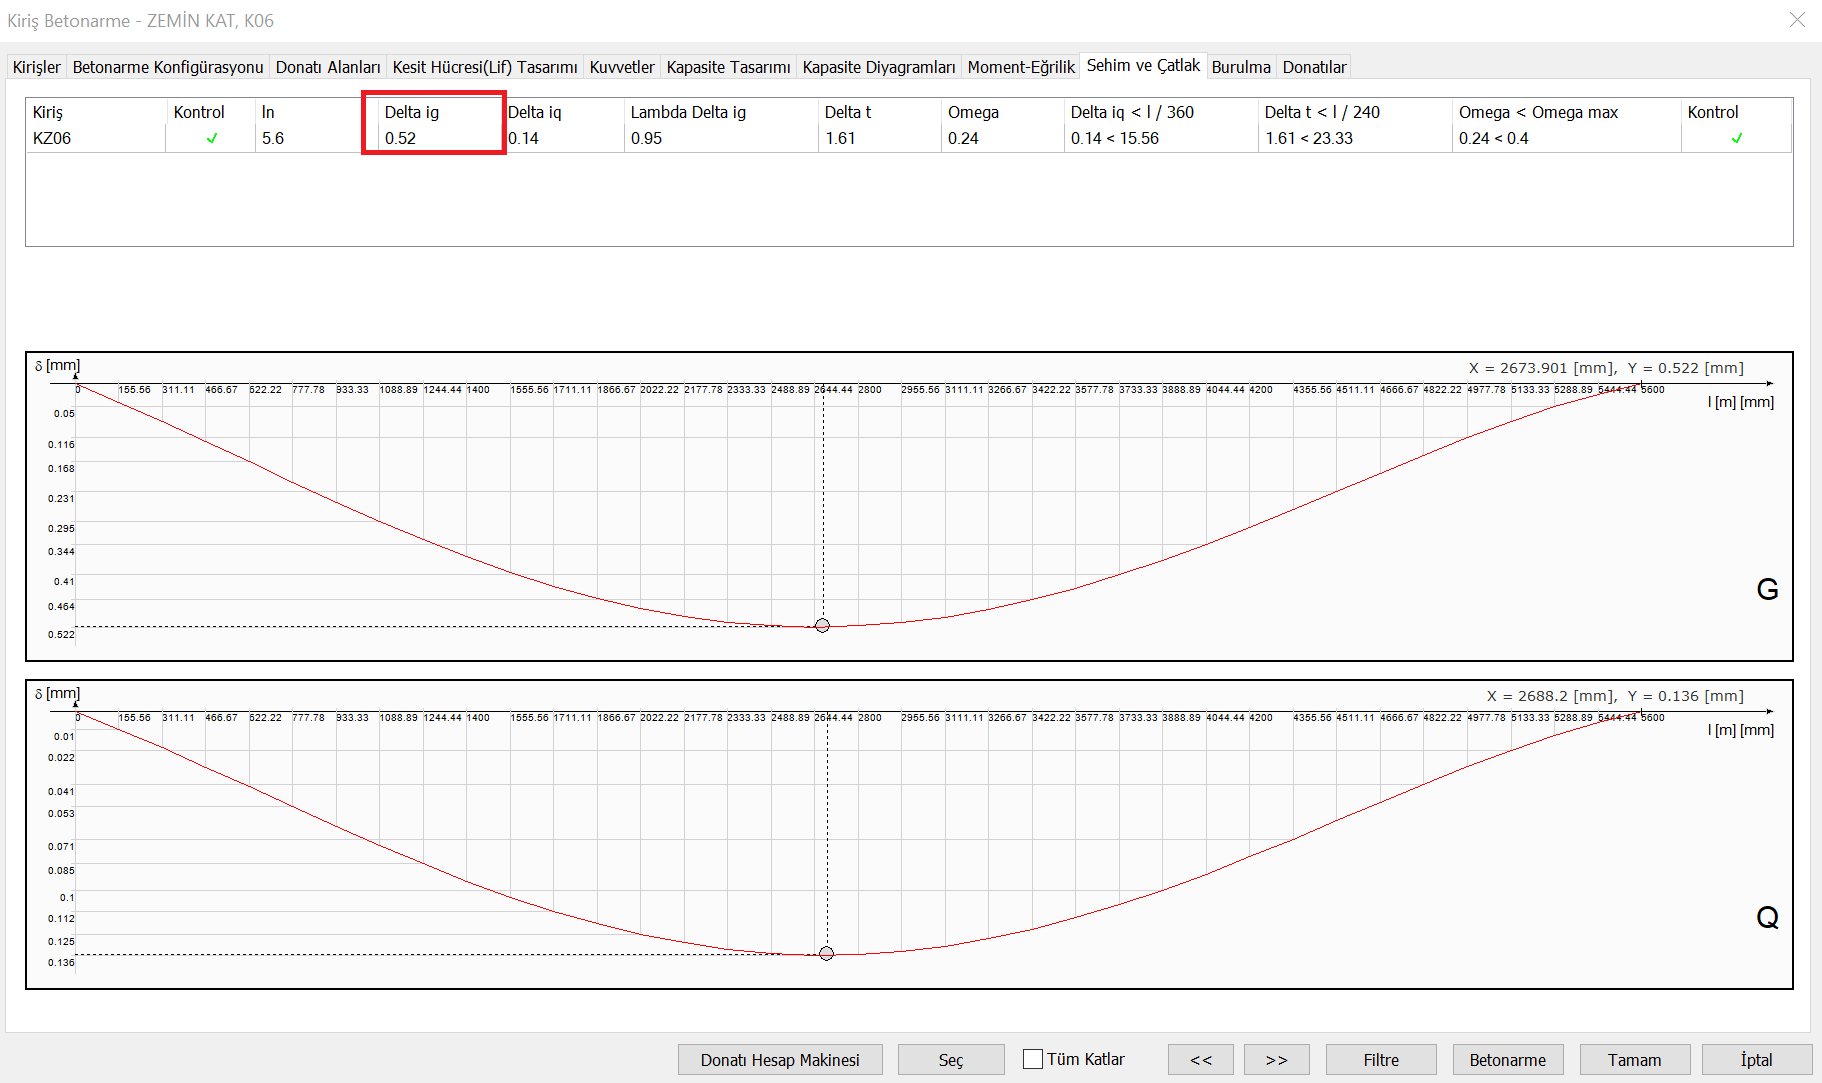Screen dimensions: 1822x1083
Task: Click the green checkmark in first Kontrol column
Action: click(212, 139)
